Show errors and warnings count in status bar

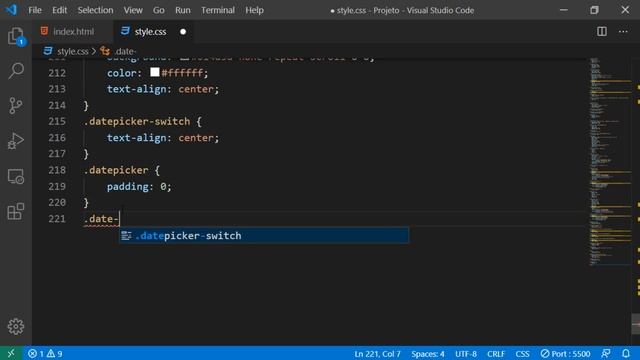click(x=45, y=353)
